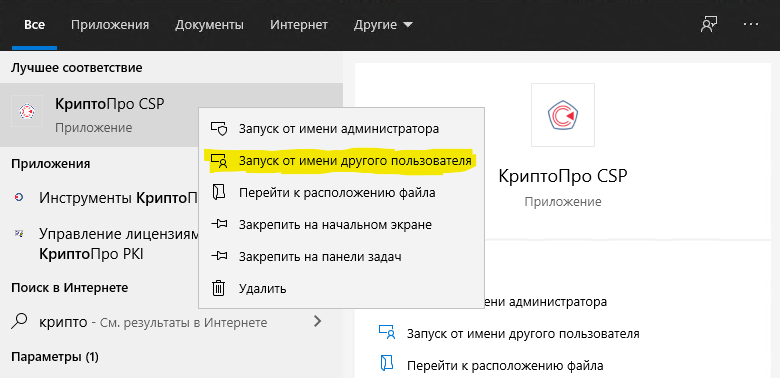Click КриптоПро CSP title in preview pane
780x378 pixels.
pos(563,176)
